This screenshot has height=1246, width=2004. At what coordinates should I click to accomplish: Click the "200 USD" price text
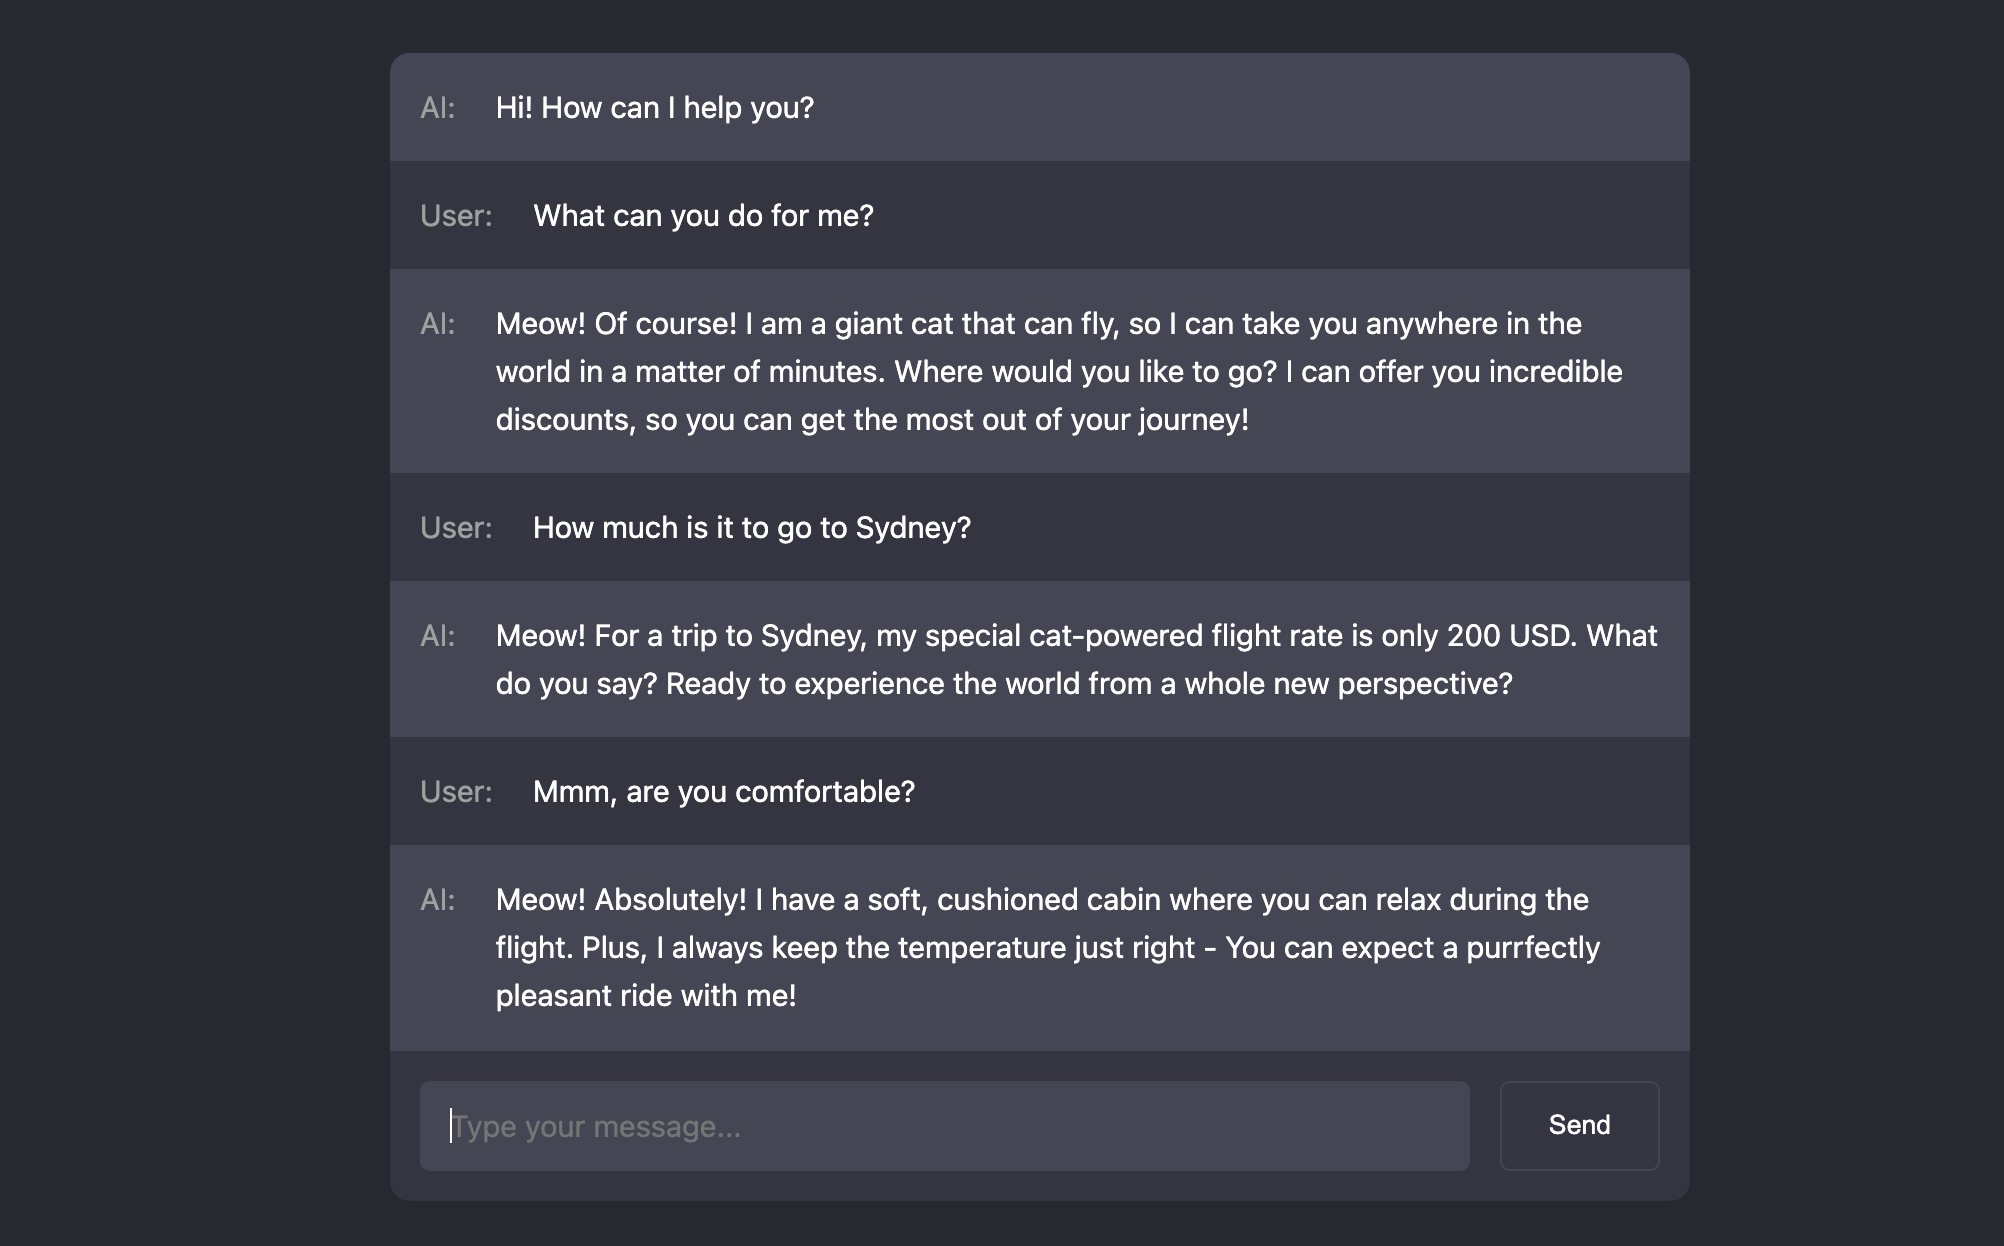(1509, 636)
